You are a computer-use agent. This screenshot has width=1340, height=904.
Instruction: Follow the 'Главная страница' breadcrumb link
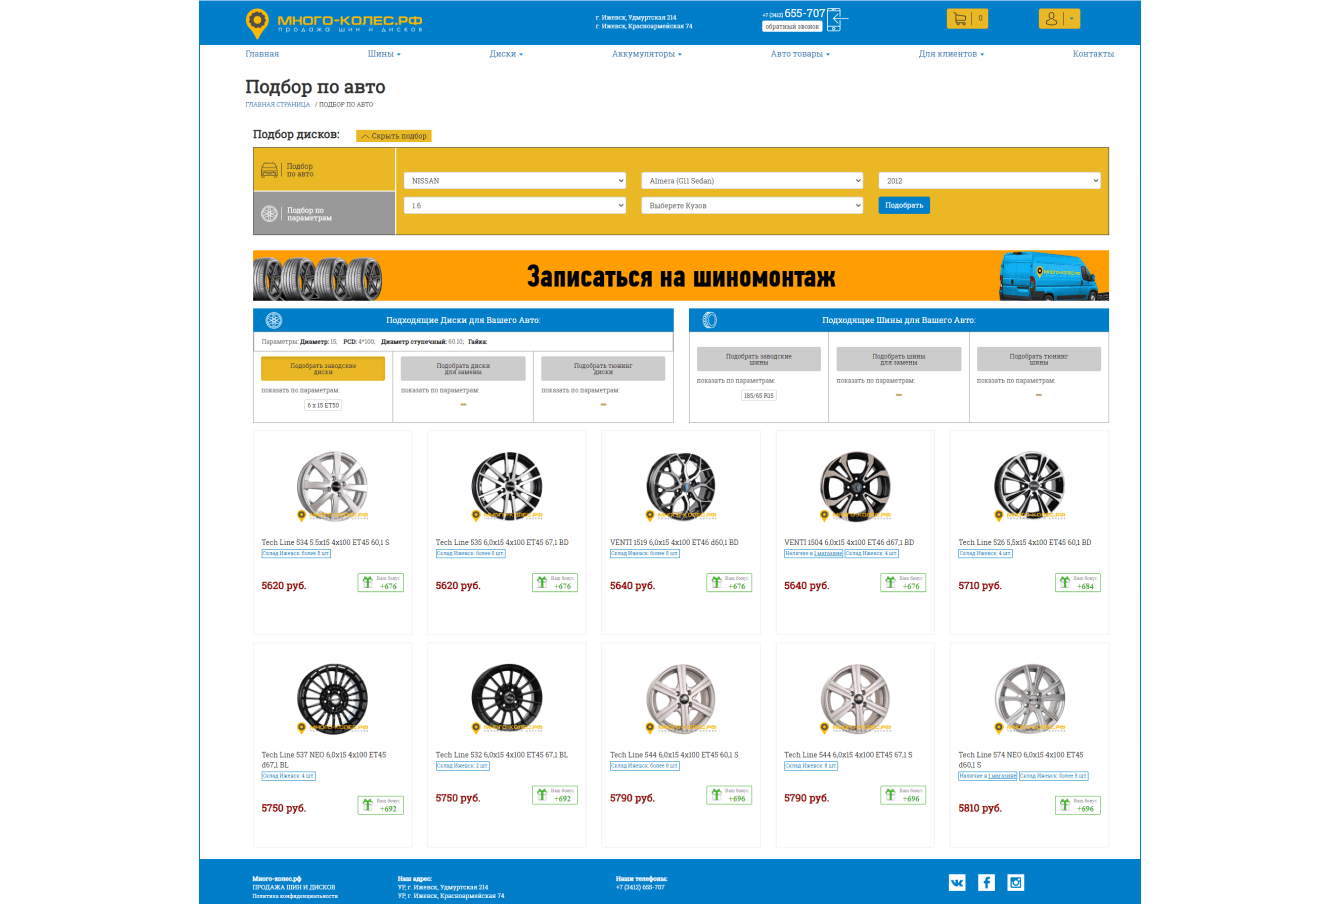tap(278, 104)
